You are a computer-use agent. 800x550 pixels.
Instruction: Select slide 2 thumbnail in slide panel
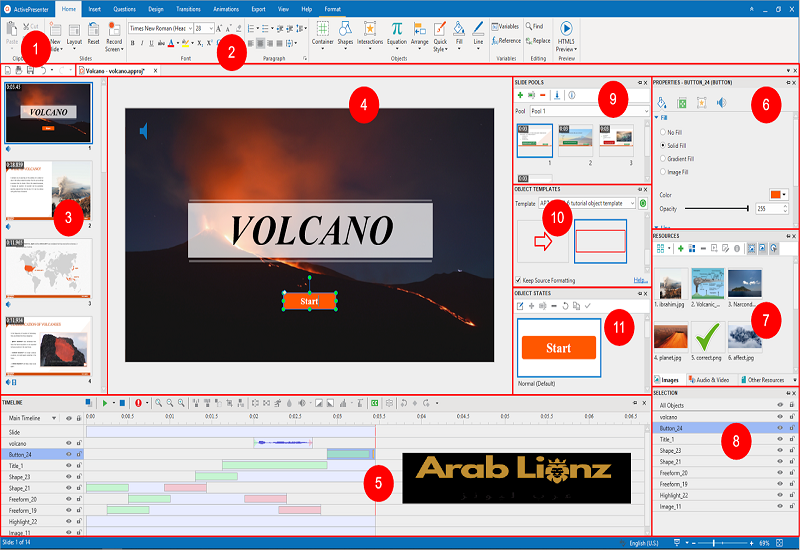[48, 191]
